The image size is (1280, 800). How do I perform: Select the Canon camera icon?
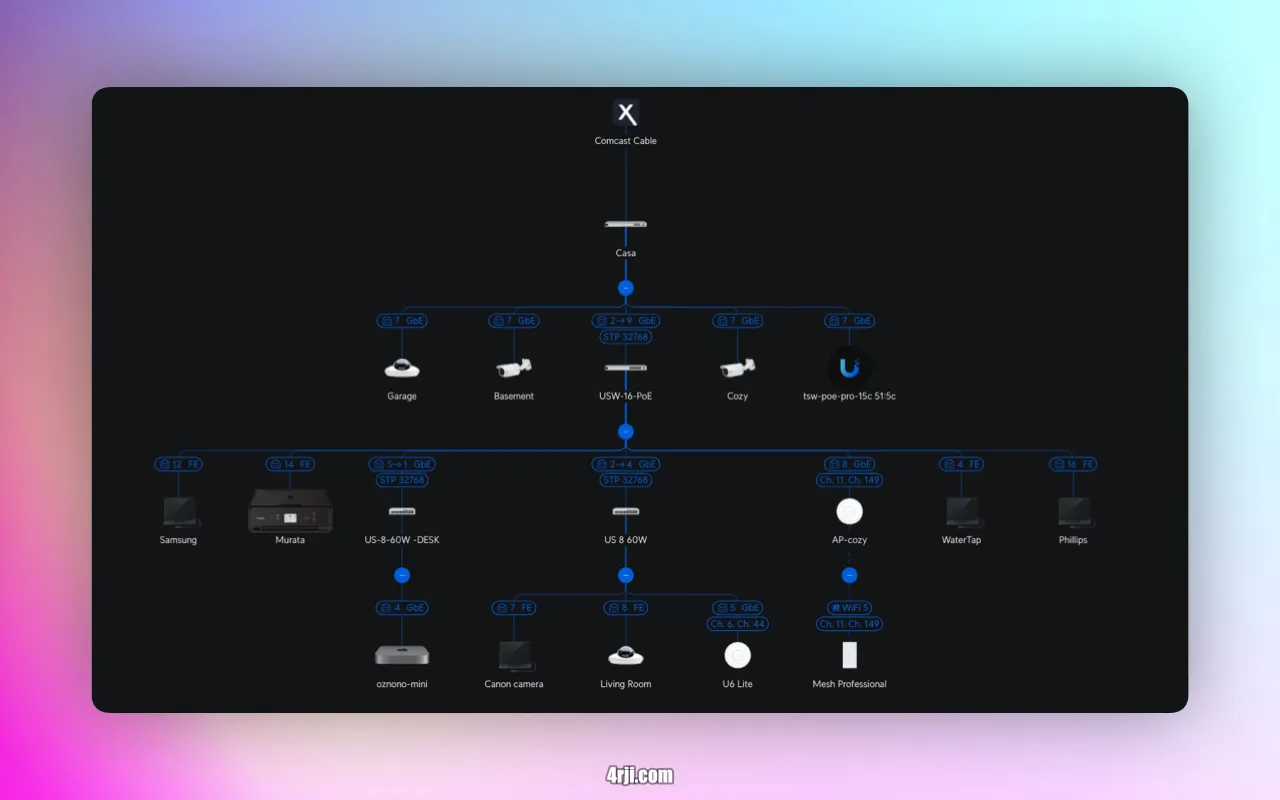[513, 655]
